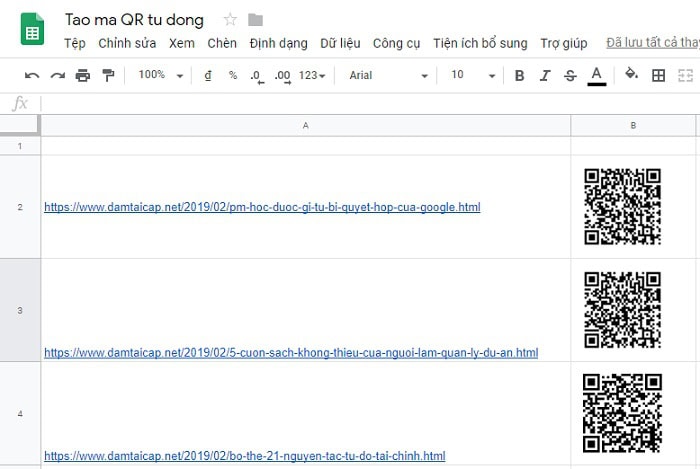Screen dimensions: 700x469
Task: Select row 4 header
Action: click(20, 414)
